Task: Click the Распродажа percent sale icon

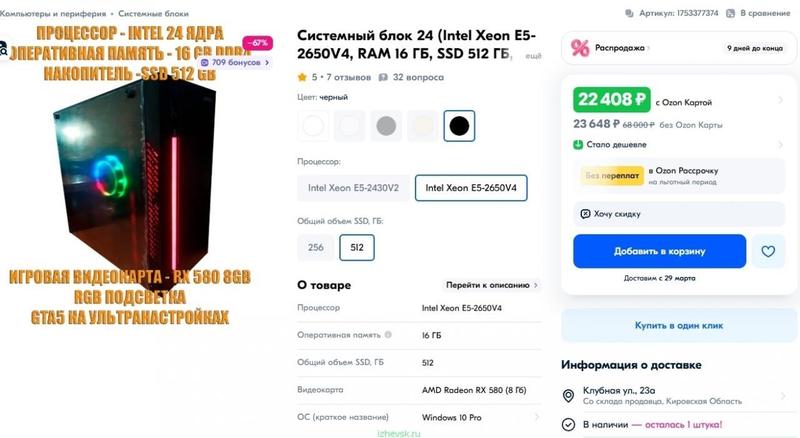Action: [580, 48]
